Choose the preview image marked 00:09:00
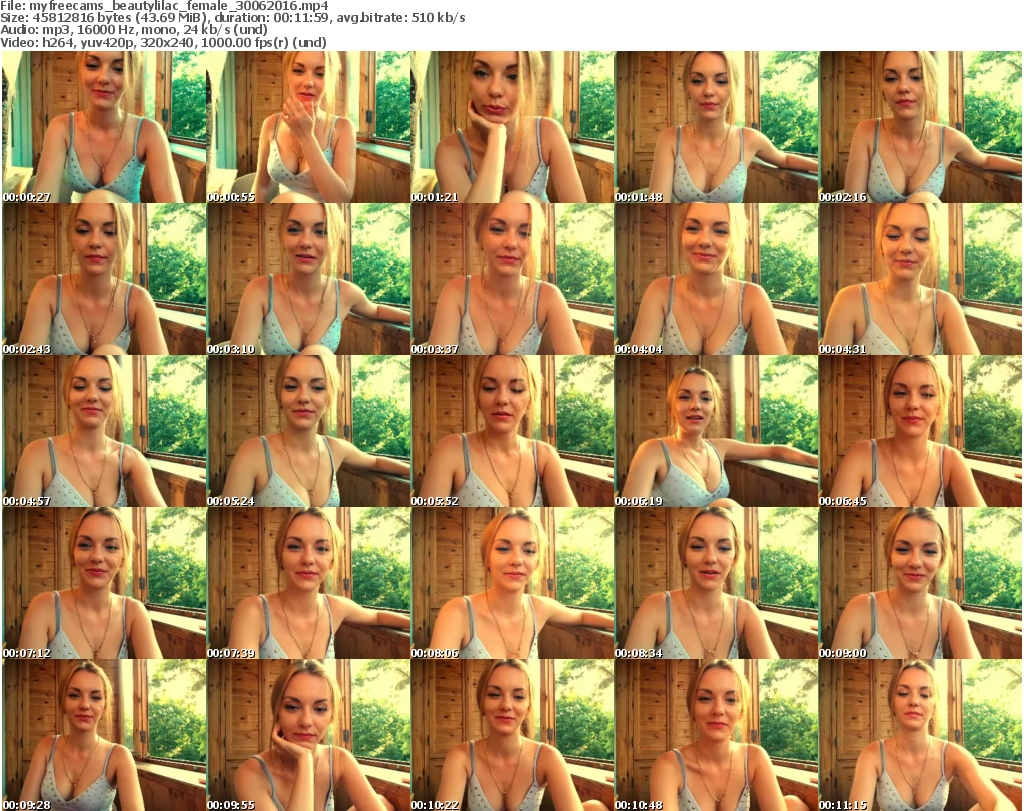The image size is (1024, 811). pyautogui.click(x=920, y=583)
